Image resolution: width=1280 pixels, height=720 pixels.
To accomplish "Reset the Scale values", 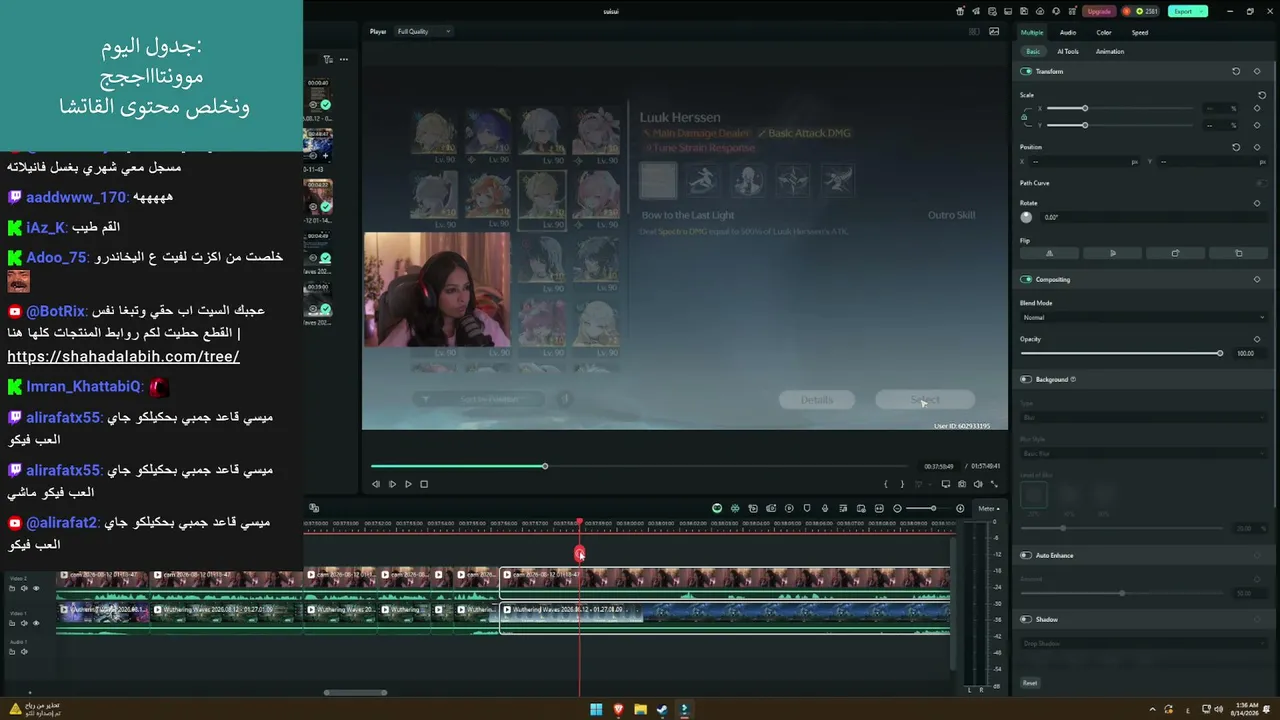I will (1262, 95).
